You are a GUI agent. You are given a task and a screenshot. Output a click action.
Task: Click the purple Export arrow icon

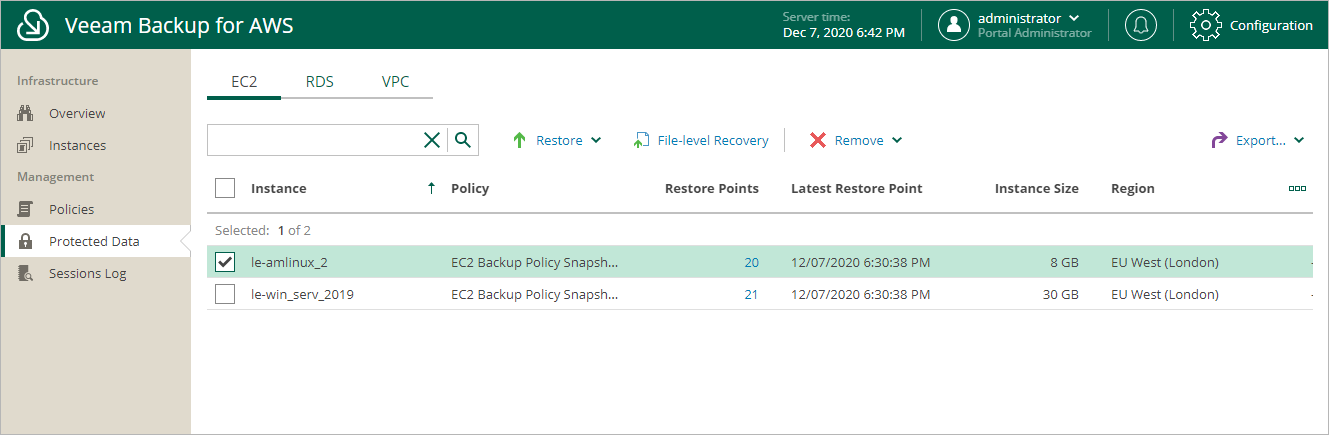(x=1219, y=141)
